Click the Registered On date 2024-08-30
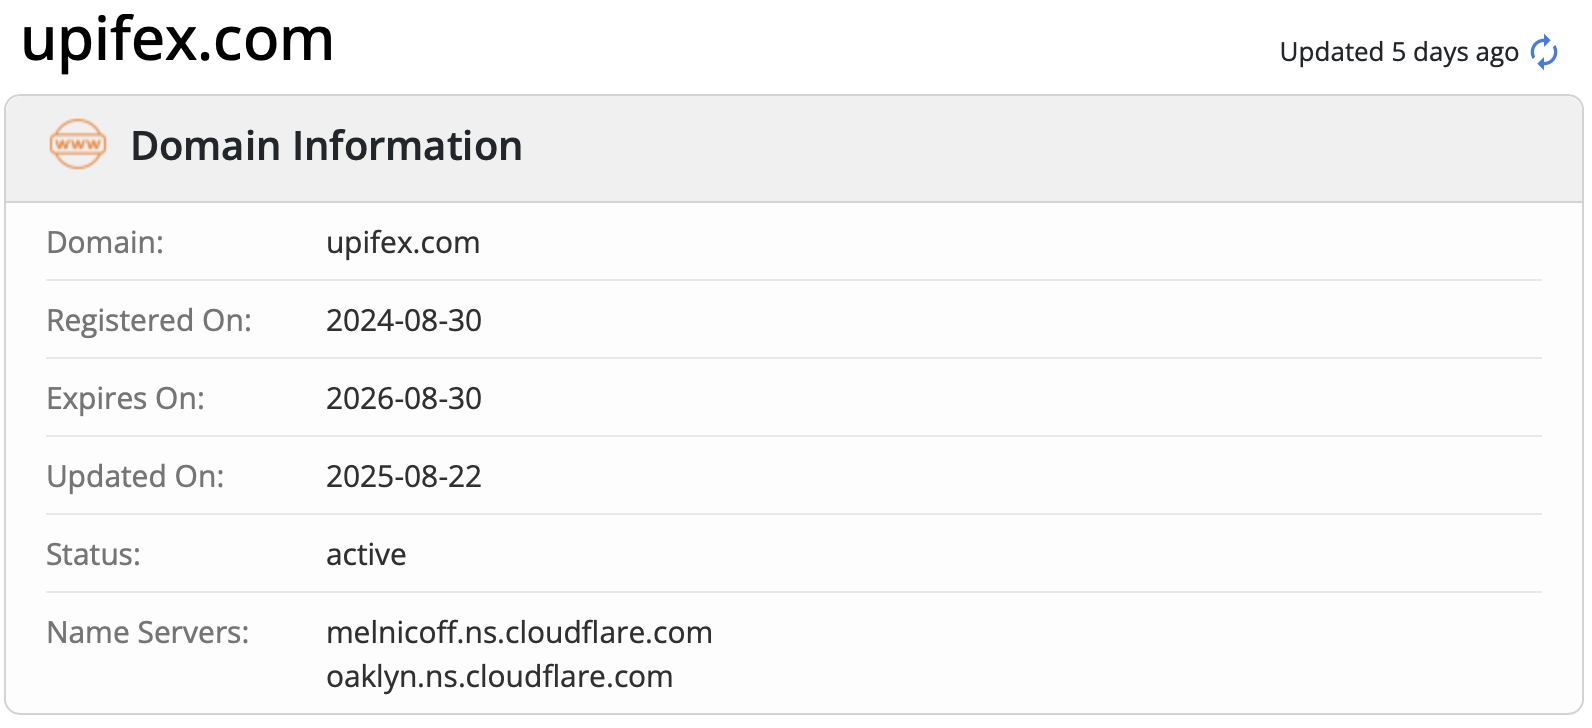1592x728 pixels. coord(404,320)
